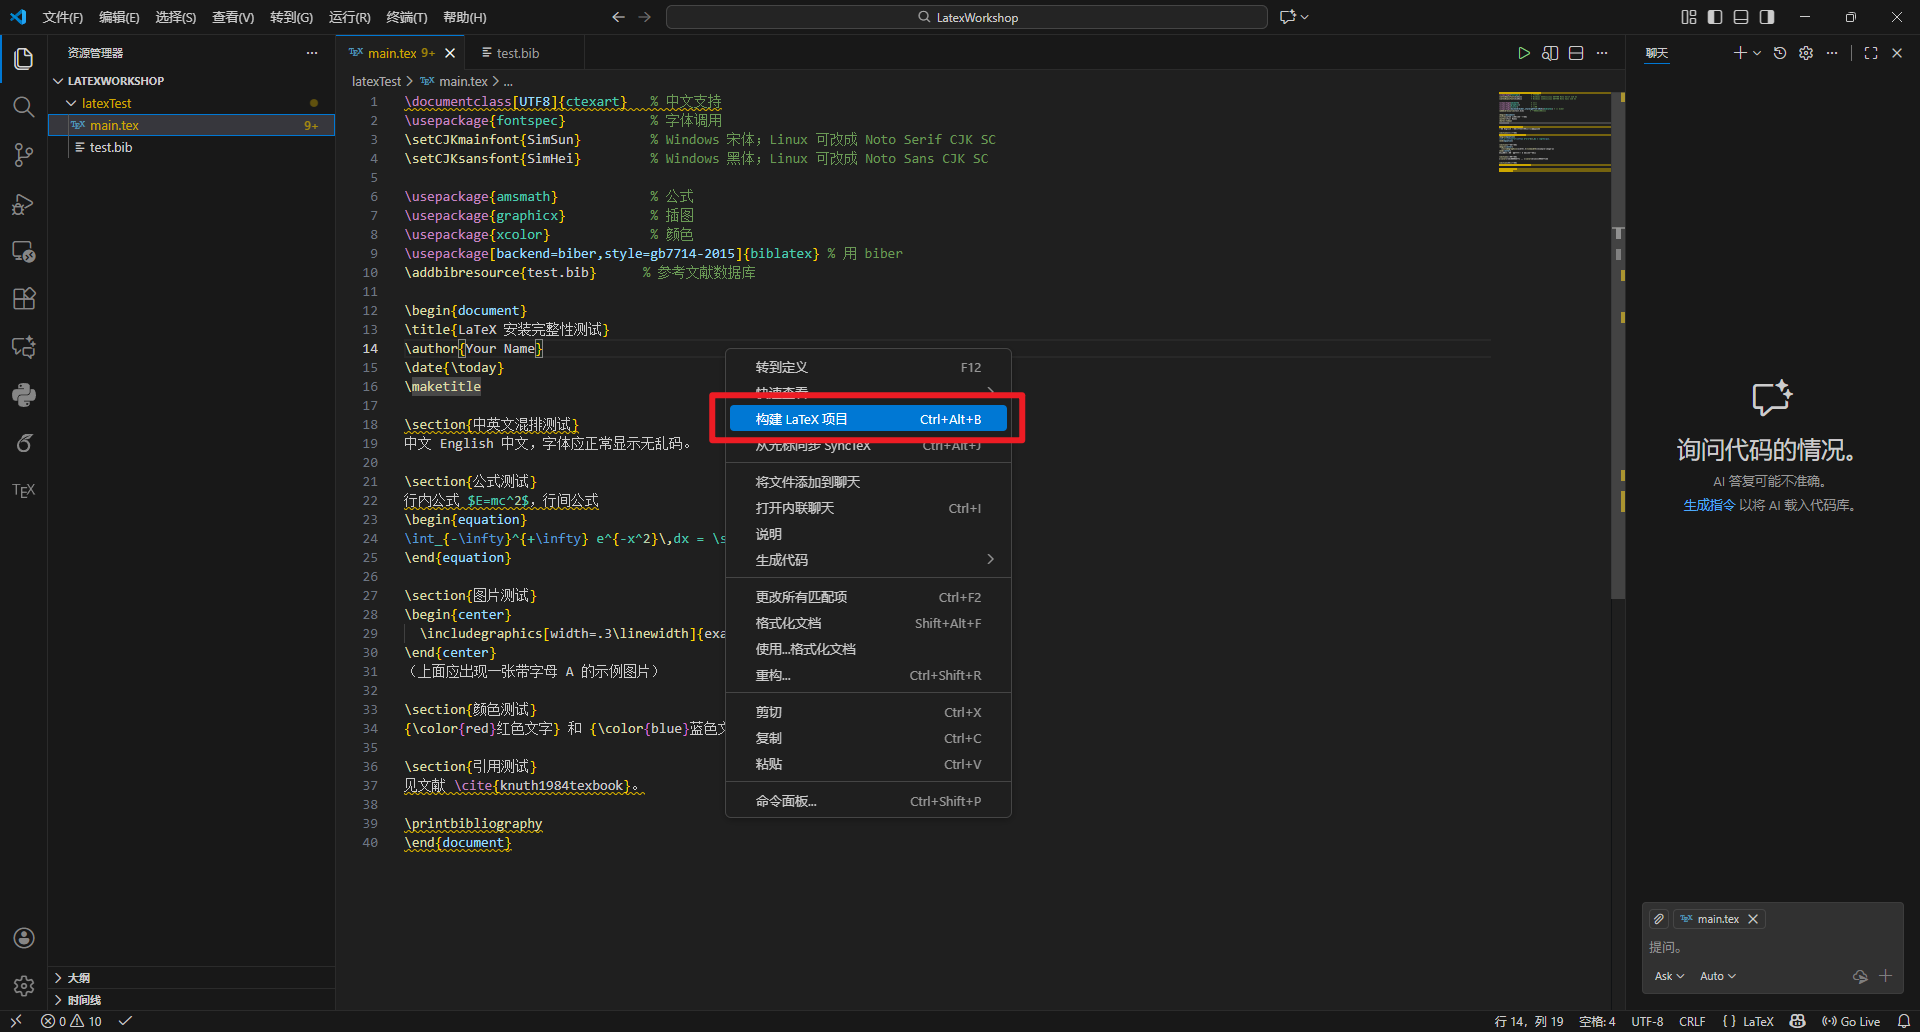The image size is (1920, 1032).
Task: Open the Search view in activity bar
Action: click(x=24, y=107)
